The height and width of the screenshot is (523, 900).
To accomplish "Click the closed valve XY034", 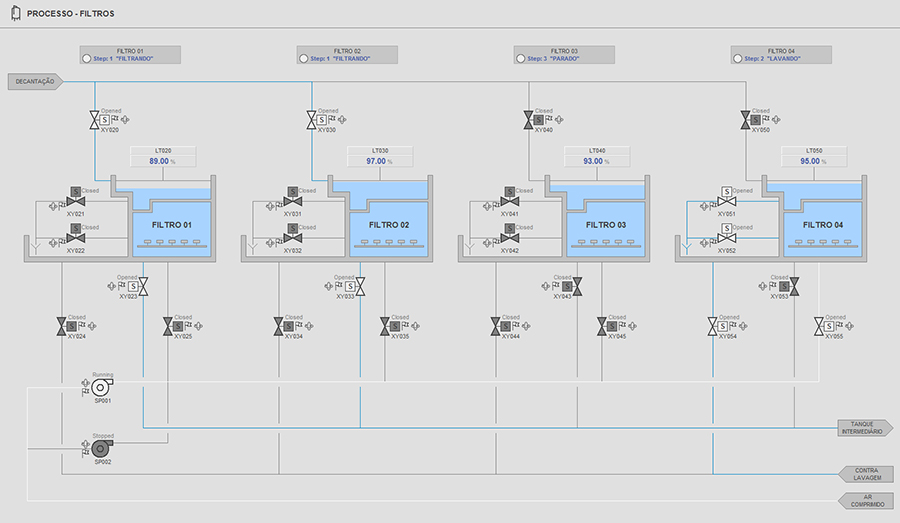I will tap(279, 326).
